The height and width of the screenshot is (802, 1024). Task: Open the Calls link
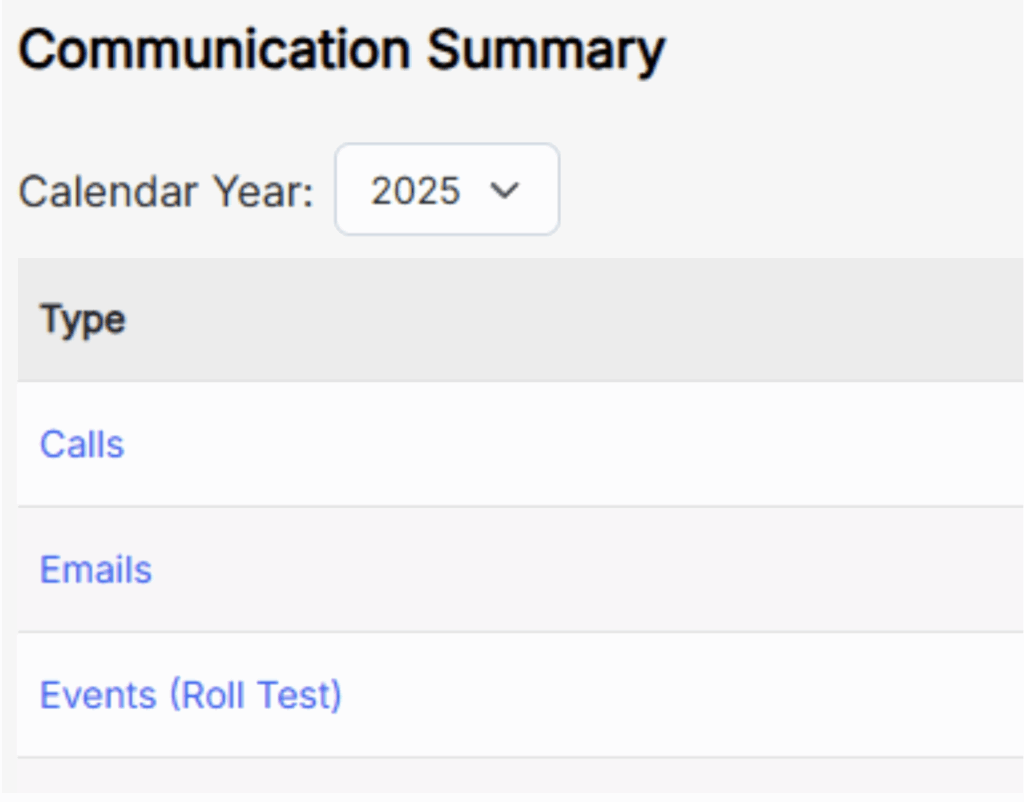pyautogui.click(x=82, y=444)
